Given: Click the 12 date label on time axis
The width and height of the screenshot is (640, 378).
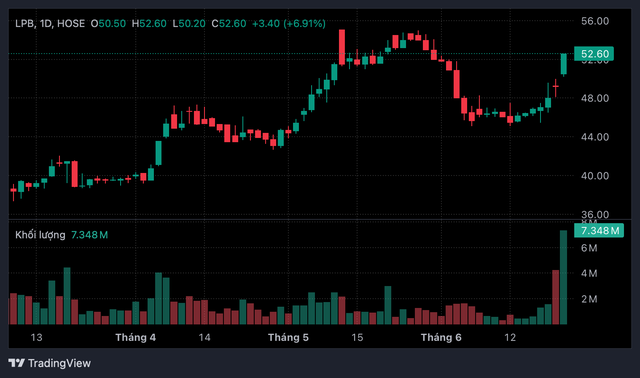Looking at the screenshot, I should pyautogui.click(x=510, y=338).
